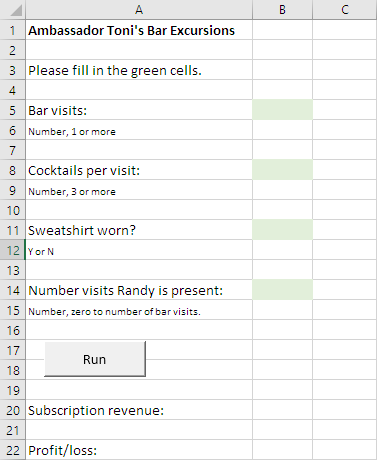Click the 'Number, 3 or more' hint cell

tap(139, 190)
